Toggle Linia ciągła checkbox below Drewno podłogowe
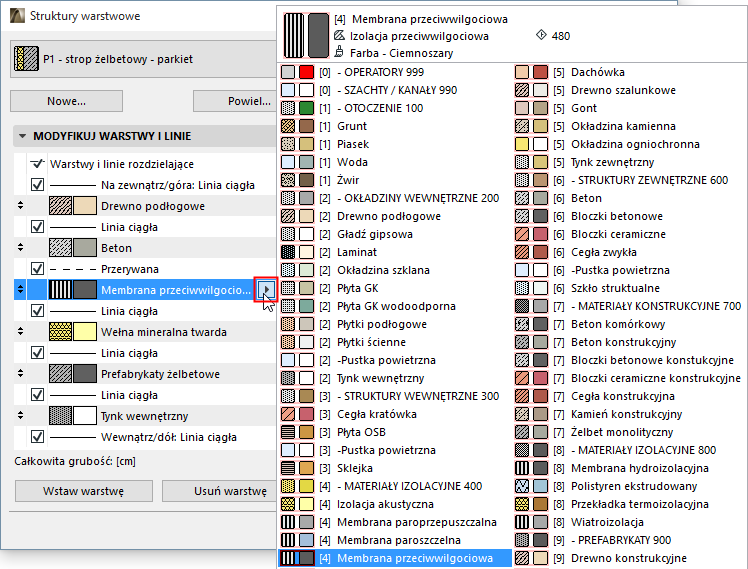 (x=37, y=227)
